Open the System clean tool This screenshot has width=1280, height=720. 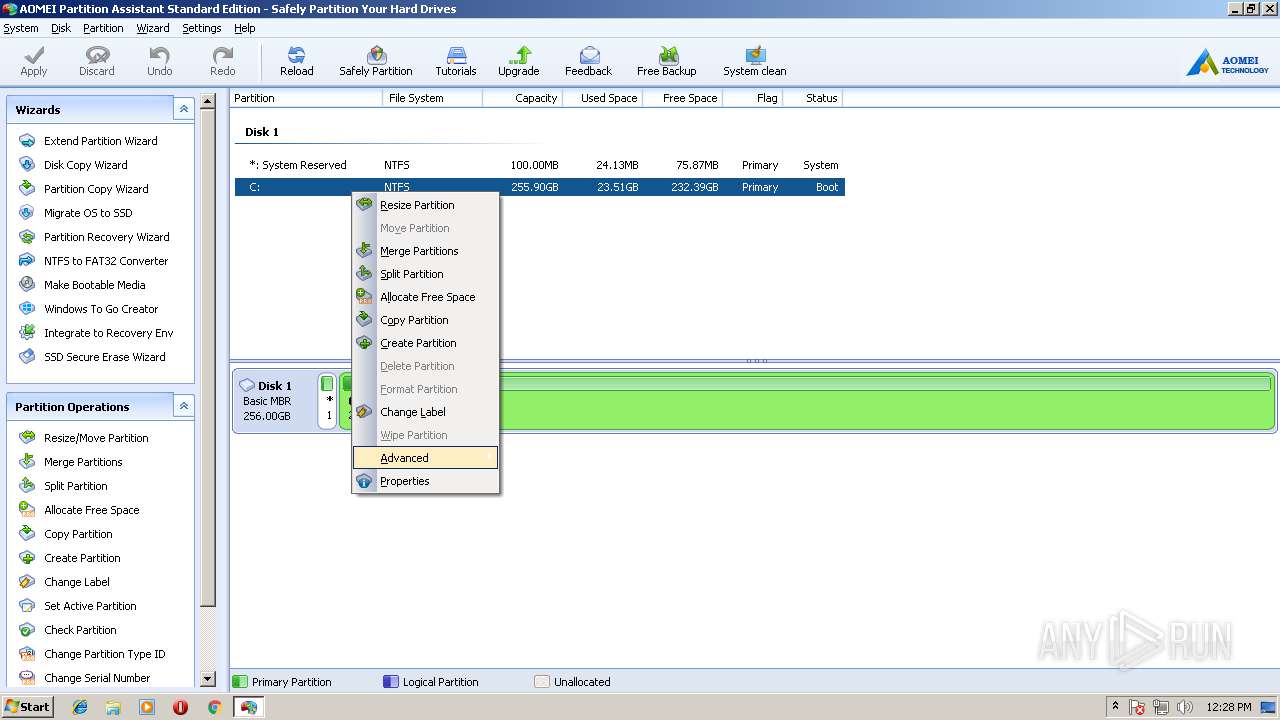[755, 61]
